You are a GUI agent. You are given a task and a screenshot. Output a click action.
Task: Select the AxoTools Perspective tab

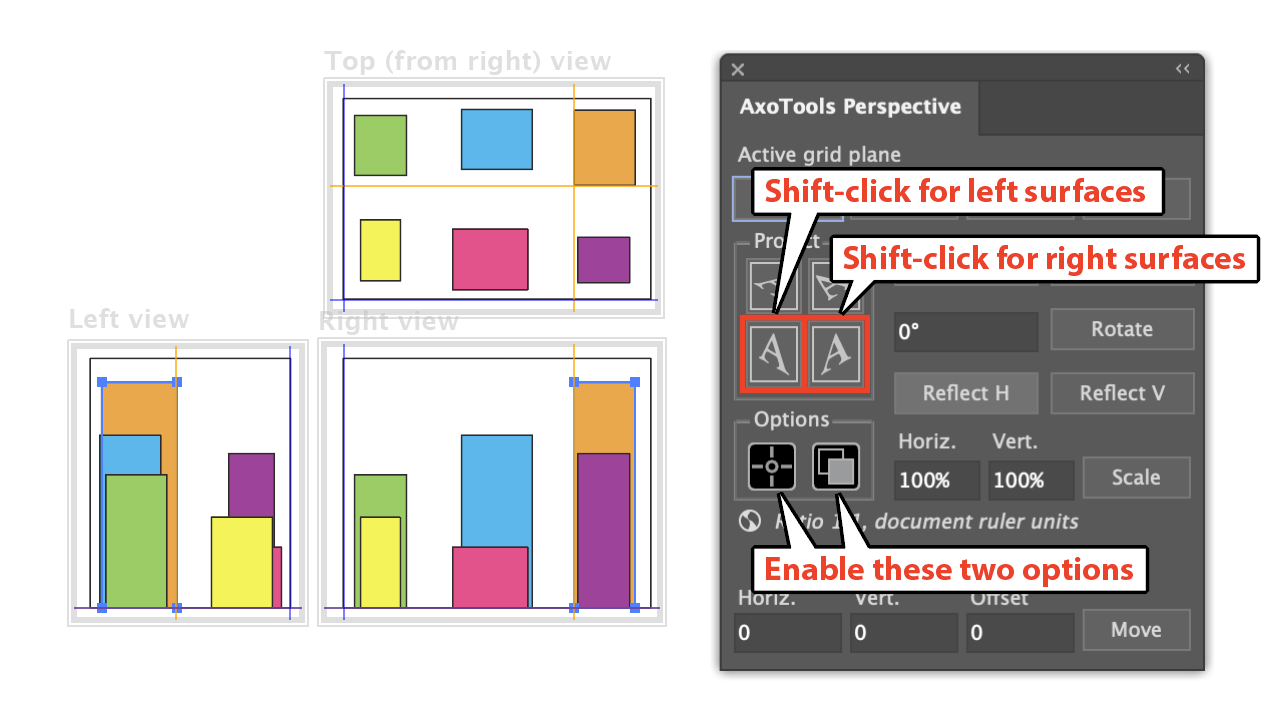coord(850,107)
